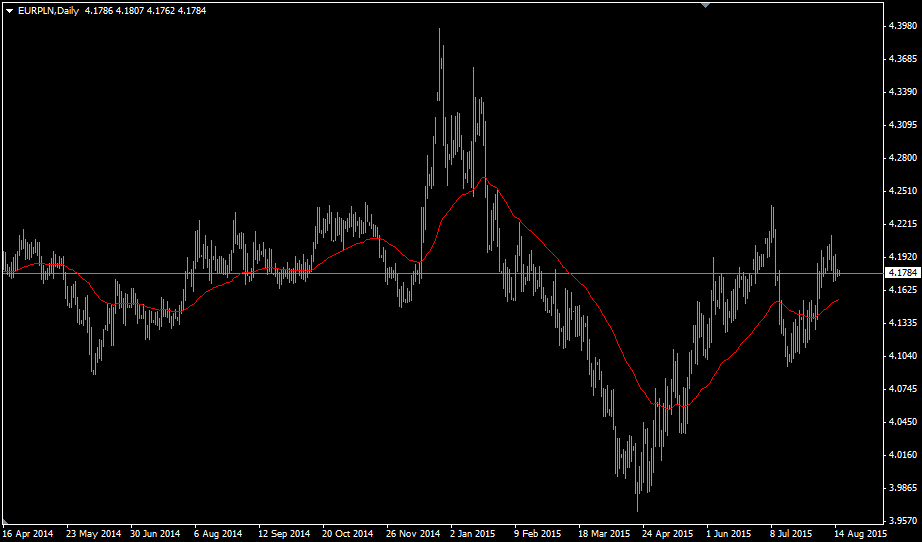Open the EURPLN chart dropdown arrow

pos(9,11)
